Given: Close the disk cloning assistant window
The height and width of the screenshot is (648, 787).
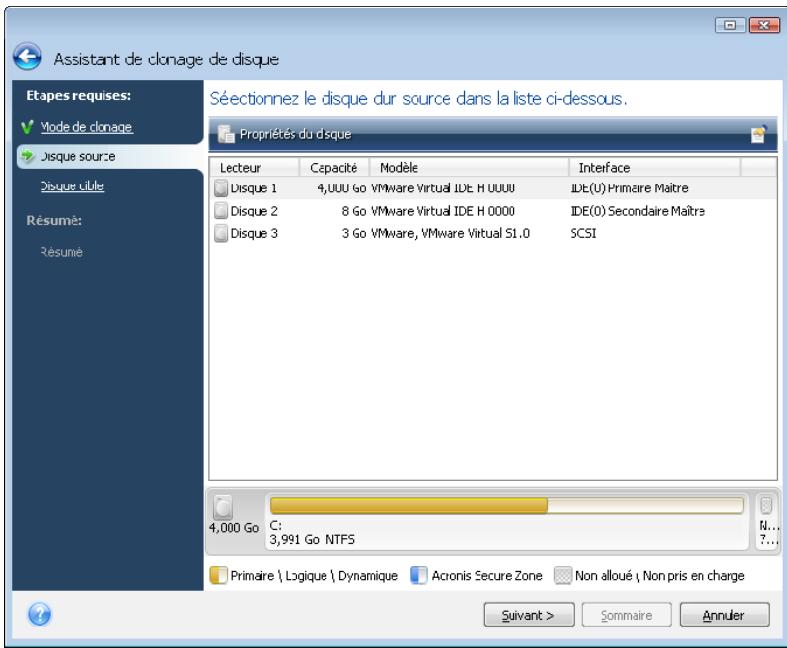Looking at the screenshot, I should tap(764, 25).
